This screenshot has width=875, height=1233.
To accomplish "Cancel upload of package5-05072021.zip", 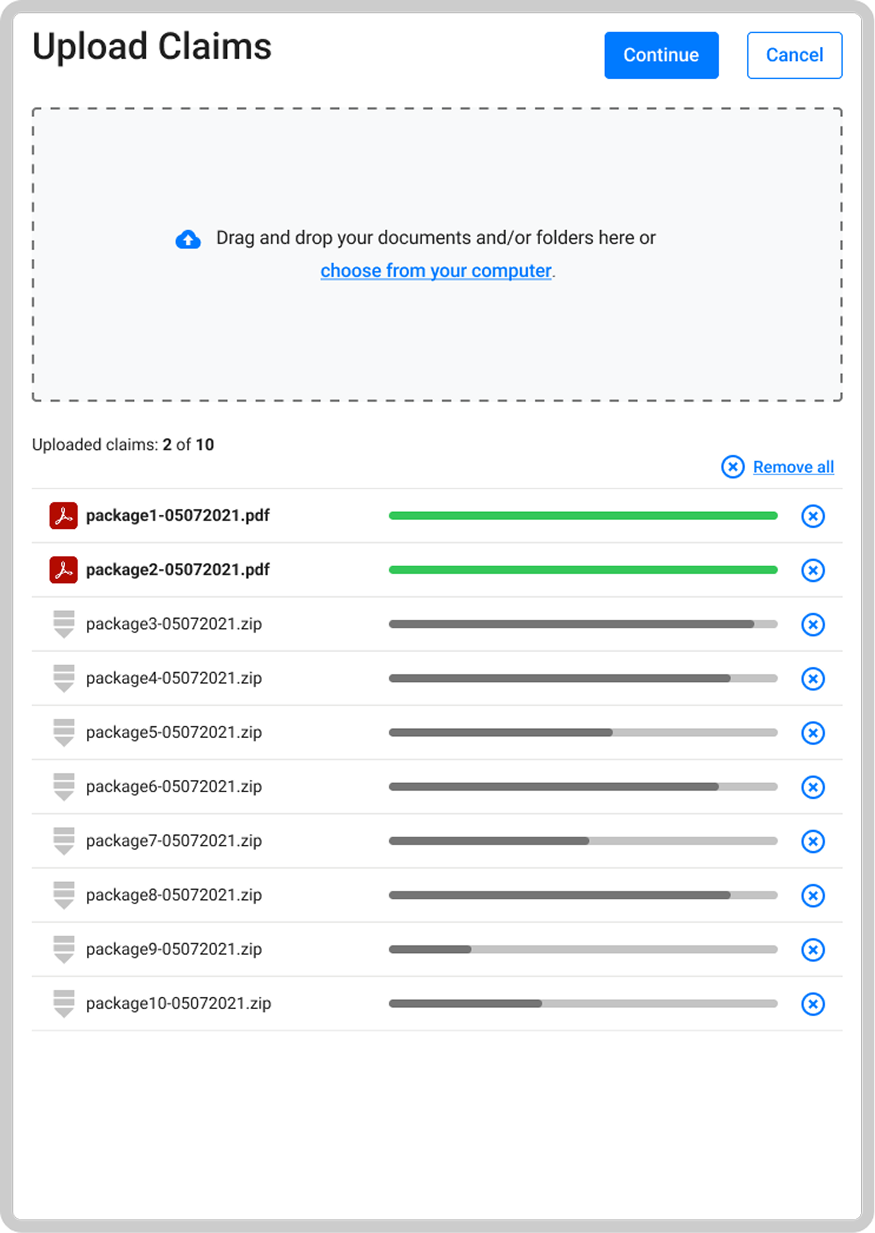I will (813, 733).
